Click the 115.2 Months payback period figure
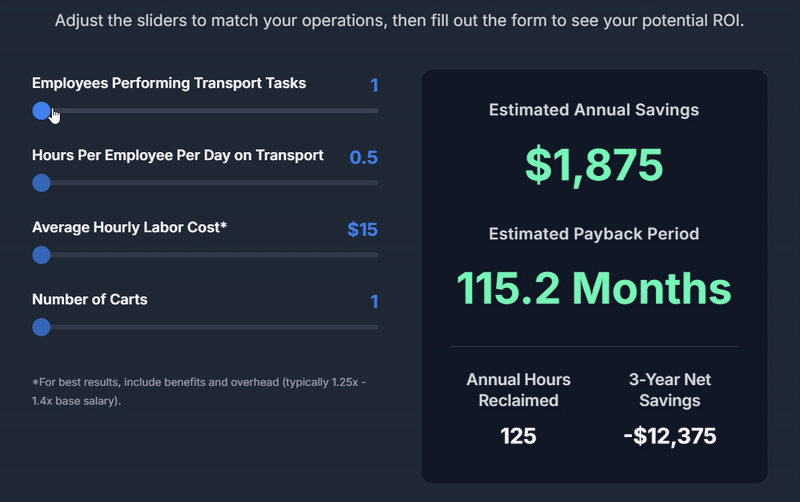Image resolution: width=800 pixels, height=502 pixels. (x=594, y=289)
